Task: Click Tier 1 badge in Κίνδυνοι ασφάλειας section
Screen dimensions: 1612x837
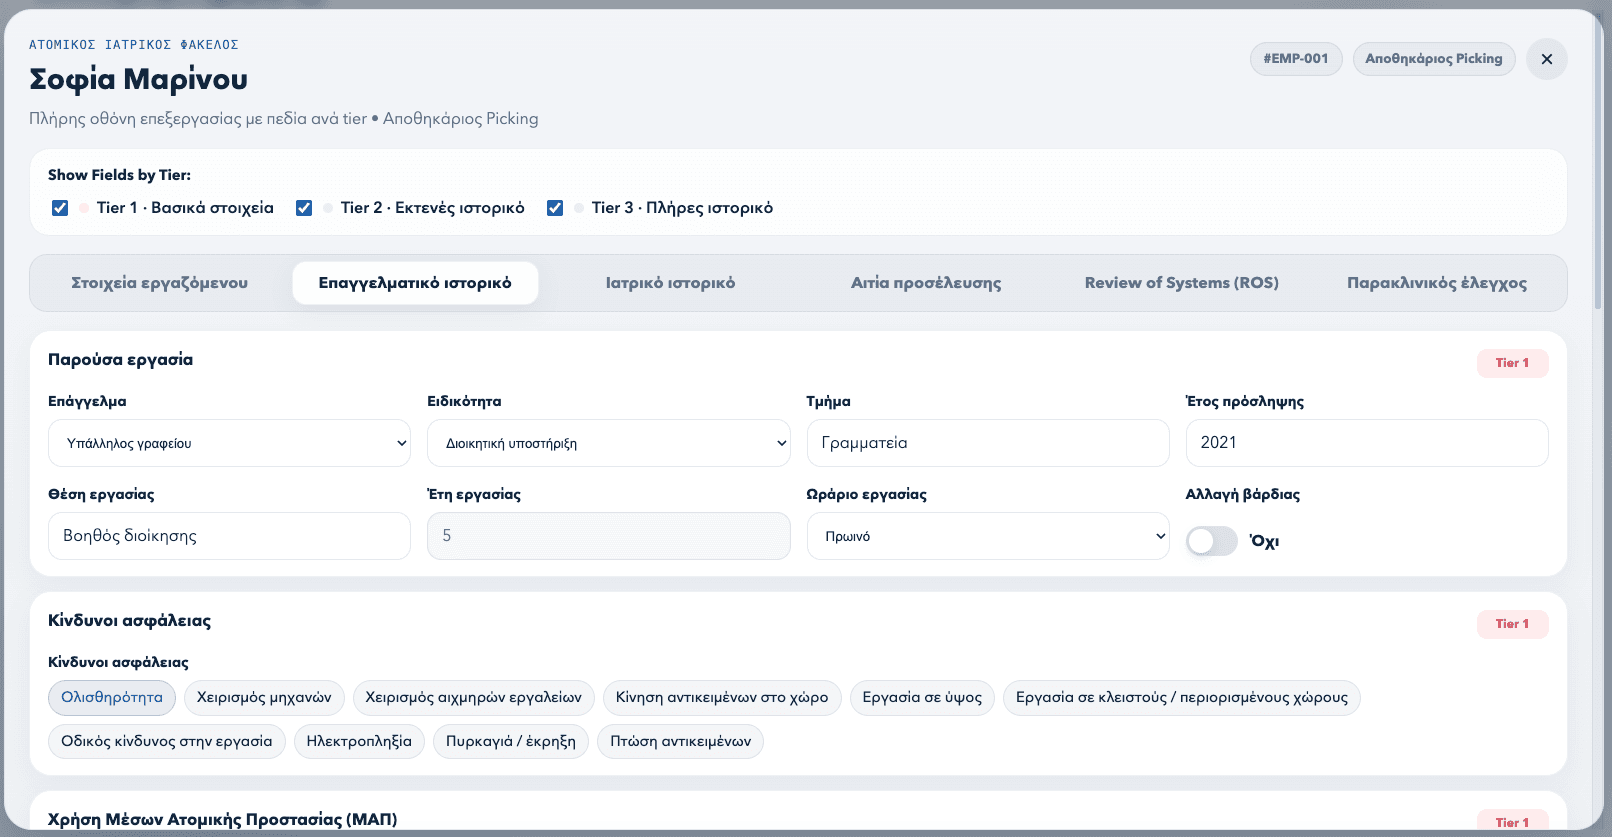Action: pos(1512,624)
